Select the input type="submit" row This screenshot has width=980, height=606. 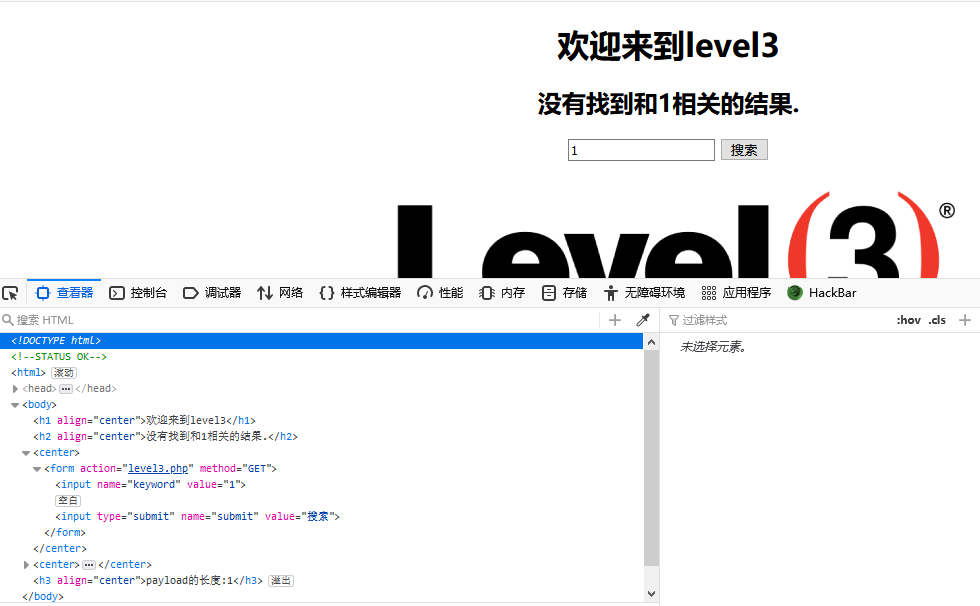coord(321,517)
